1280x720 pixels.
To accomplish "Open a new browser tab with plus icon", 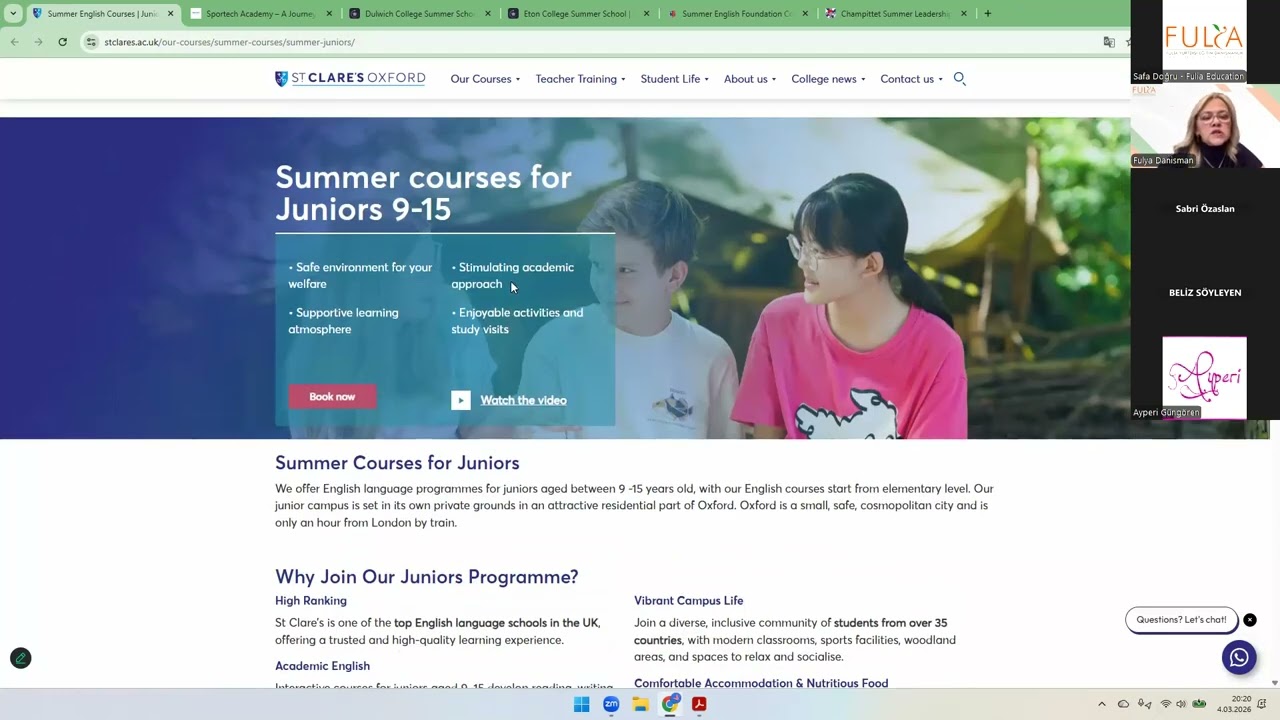I will click(987, 14).
